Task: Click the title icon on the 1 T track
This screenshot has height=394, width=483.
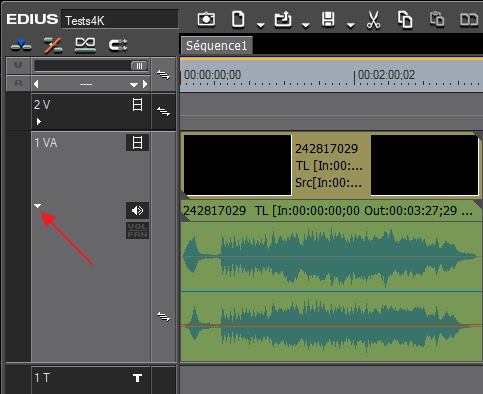Action: pos(137,378)
